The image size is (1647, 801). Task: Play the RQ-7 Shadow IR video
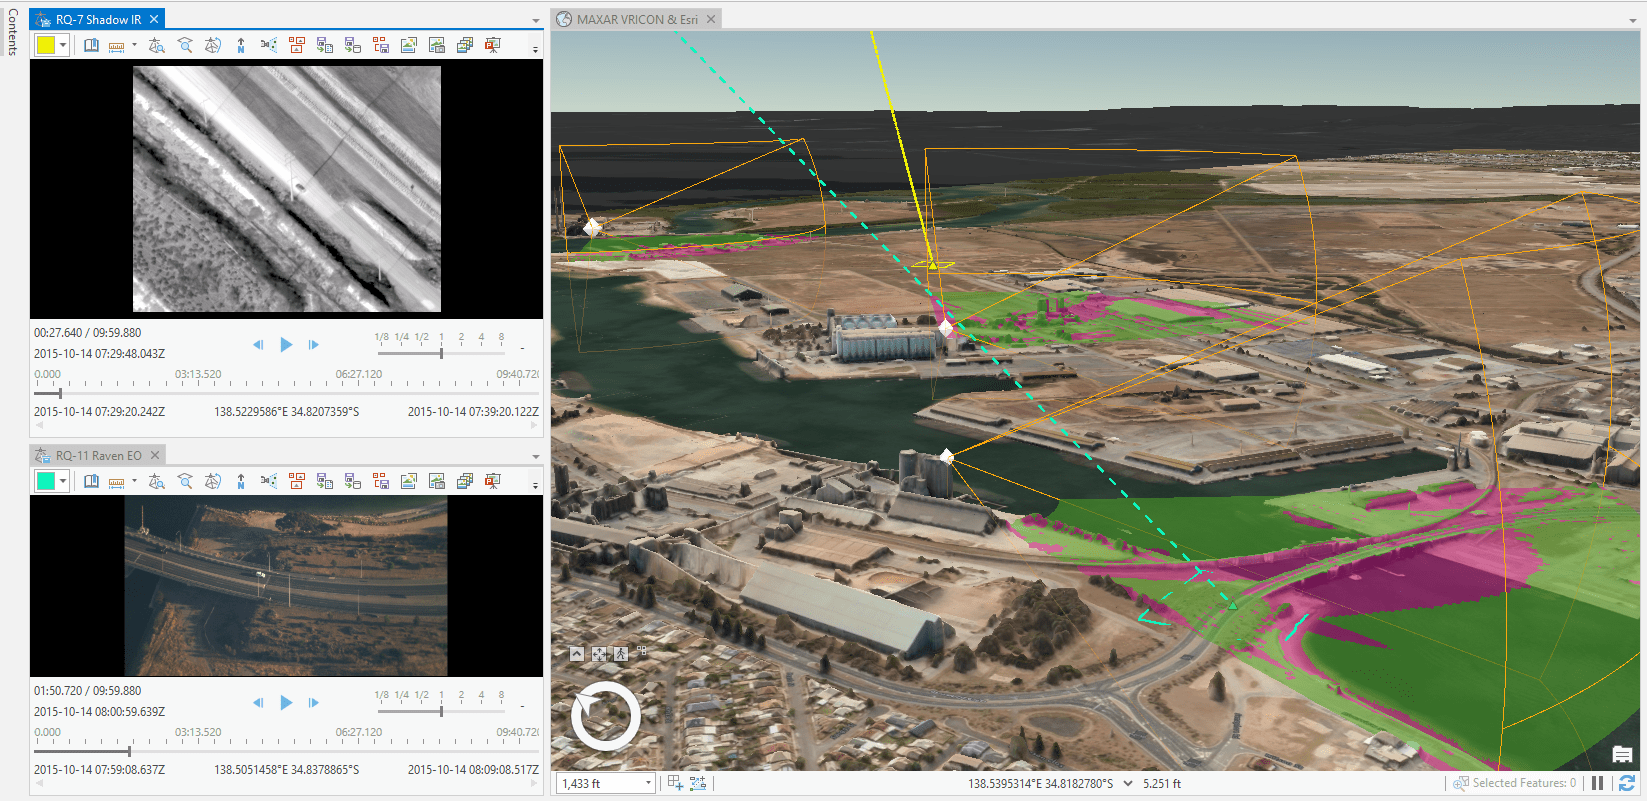click(286, 344)
